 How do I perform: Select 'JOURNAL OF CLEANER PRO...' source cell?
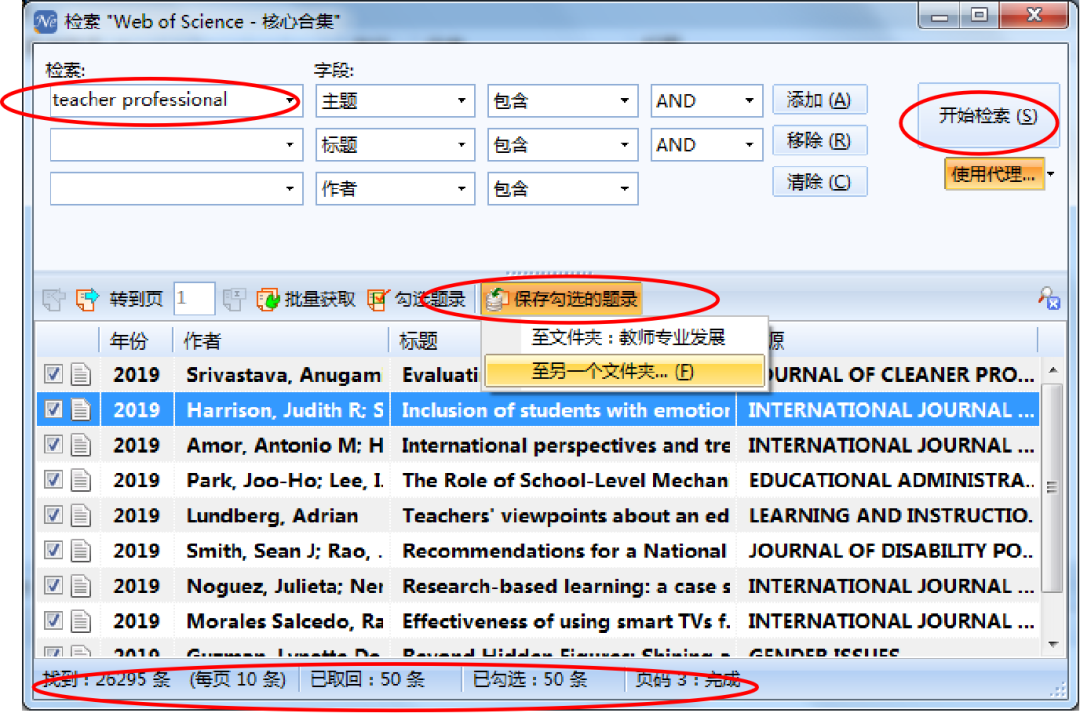[x=891, y=375]
